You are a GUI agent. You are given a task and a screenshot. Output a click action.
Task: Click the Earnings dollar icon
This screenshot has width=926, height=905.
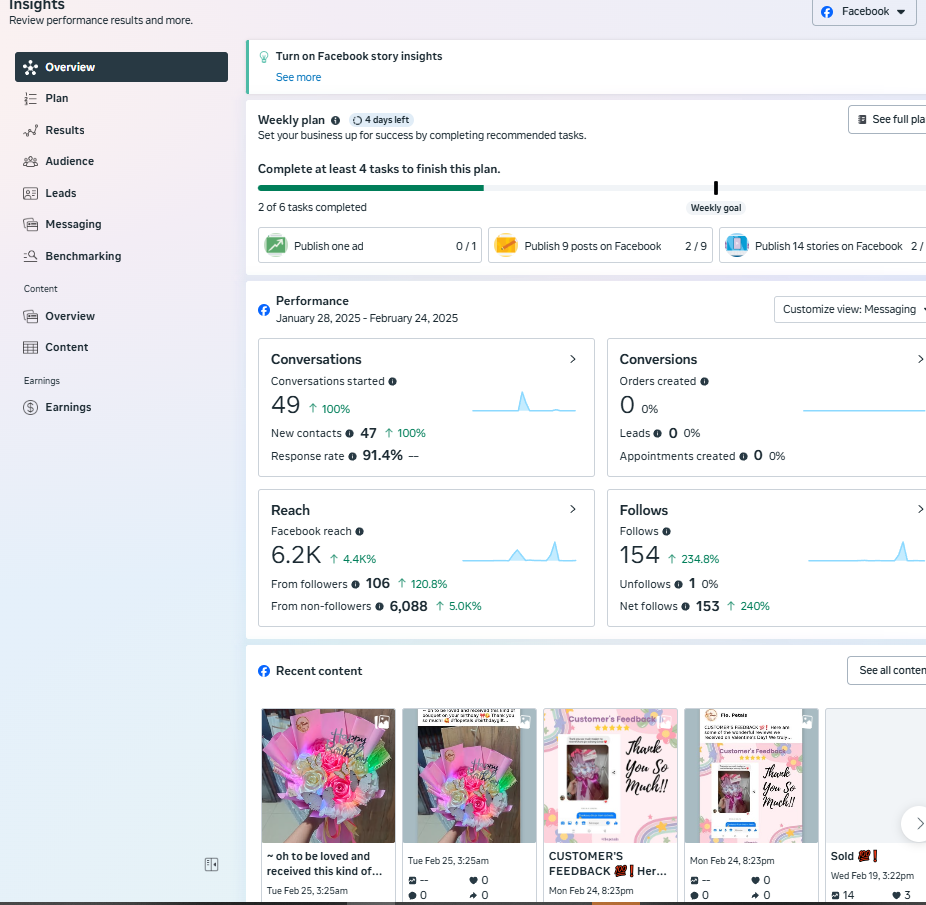click(x=30, y=407)
